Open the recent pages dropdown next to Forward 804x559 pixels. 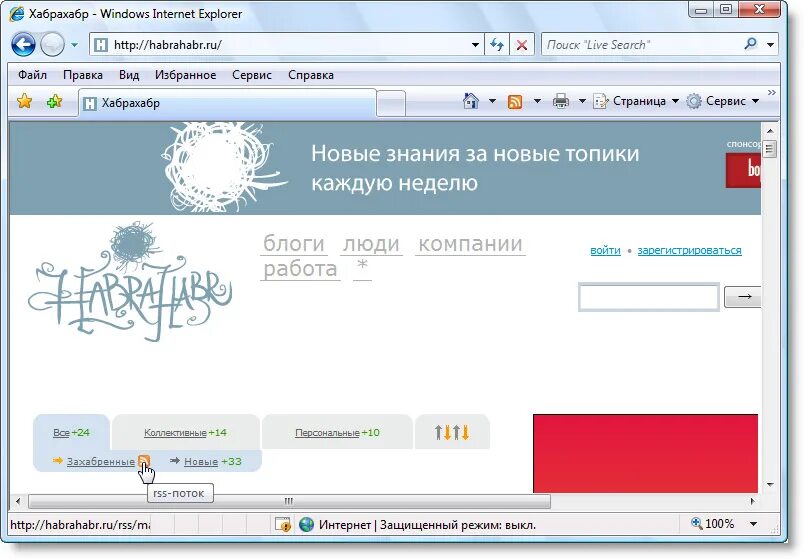point(74,45)
